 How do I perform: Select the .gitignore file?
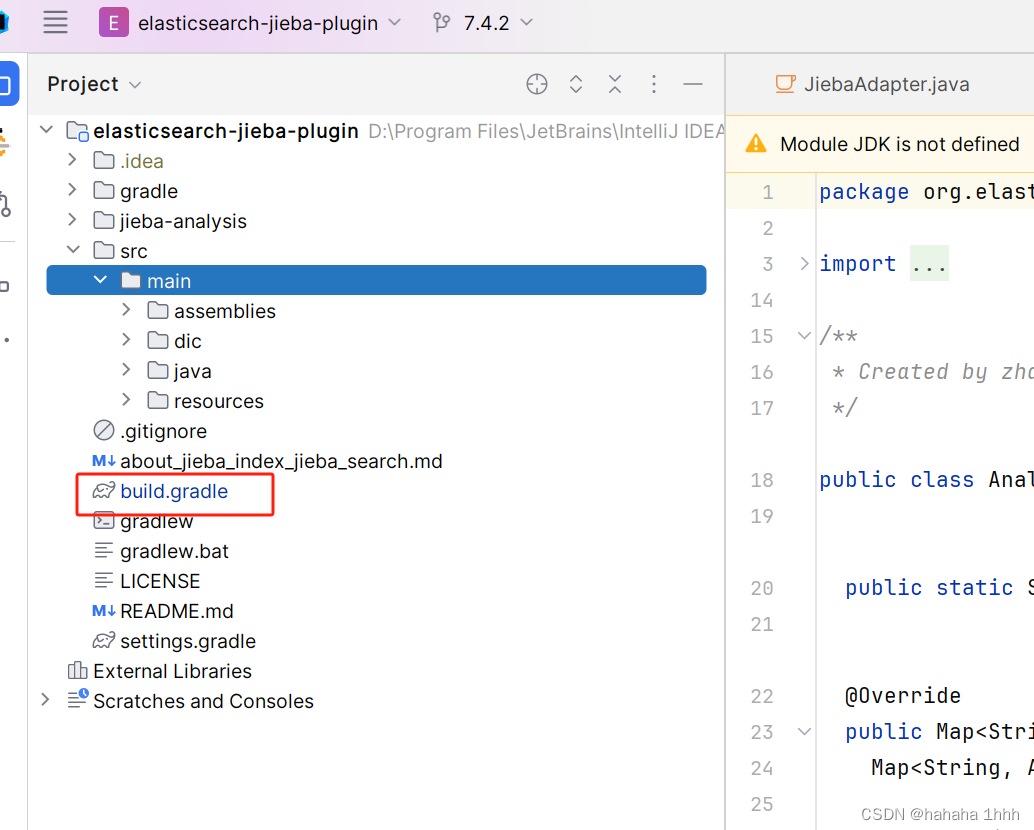pos(164,431)
